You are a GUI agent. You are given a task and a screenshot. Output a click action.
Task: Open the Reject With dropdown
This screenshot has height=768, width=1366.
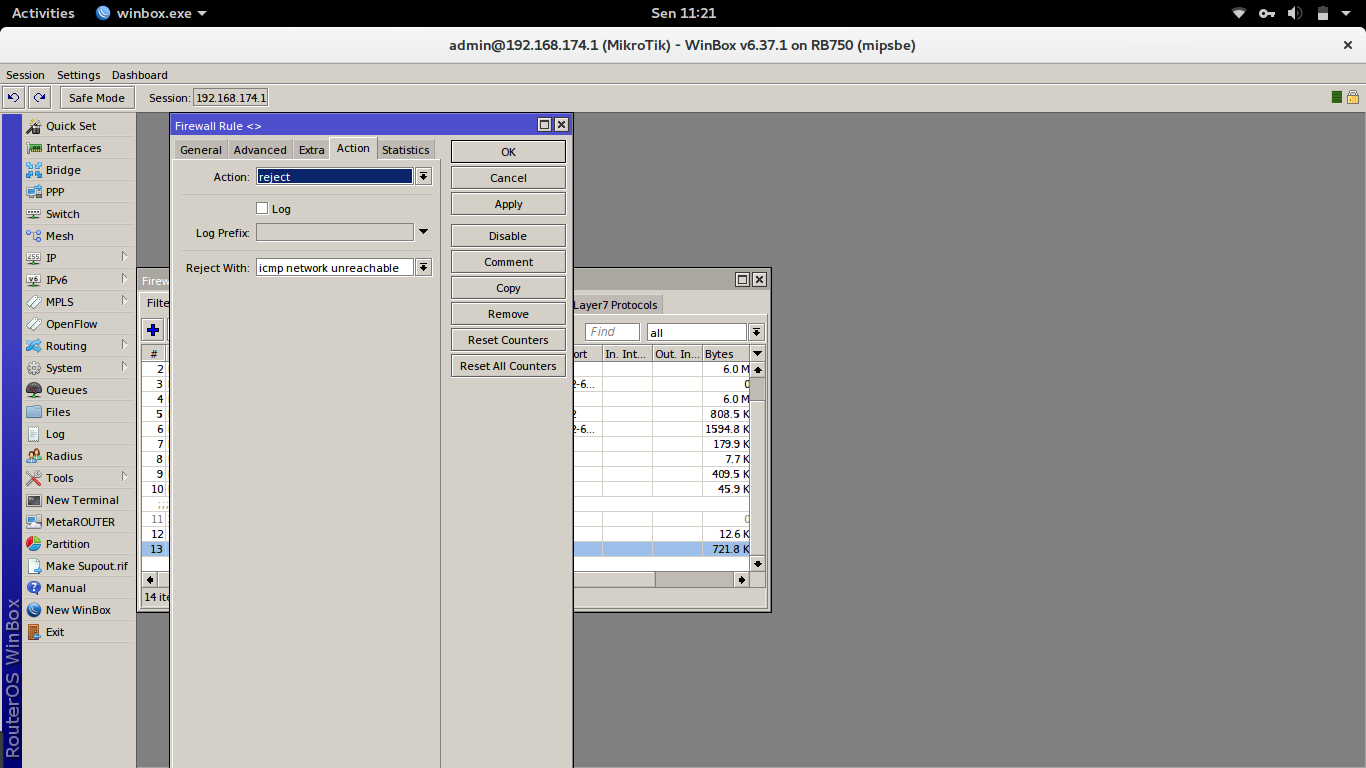[424, 267]
